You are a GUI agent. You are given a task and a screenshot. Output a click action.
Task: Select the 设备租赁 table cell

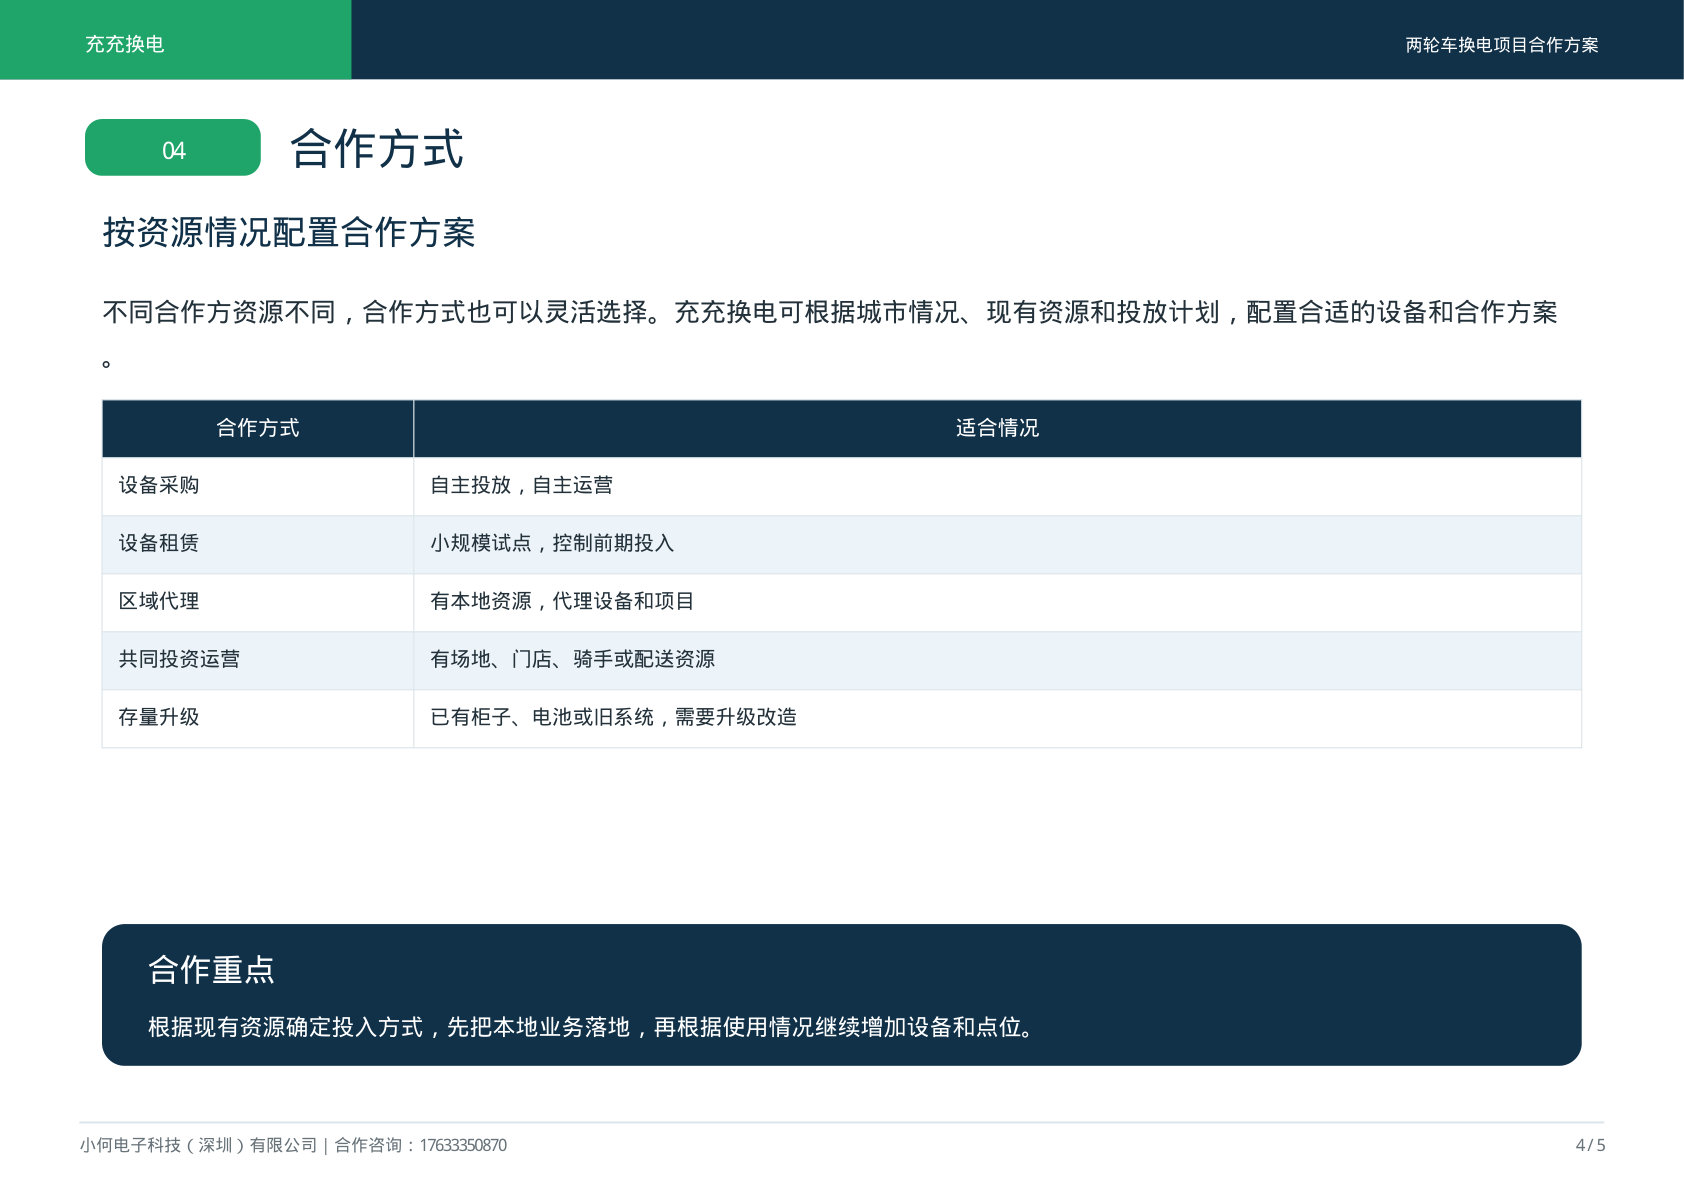click(258, 544)
